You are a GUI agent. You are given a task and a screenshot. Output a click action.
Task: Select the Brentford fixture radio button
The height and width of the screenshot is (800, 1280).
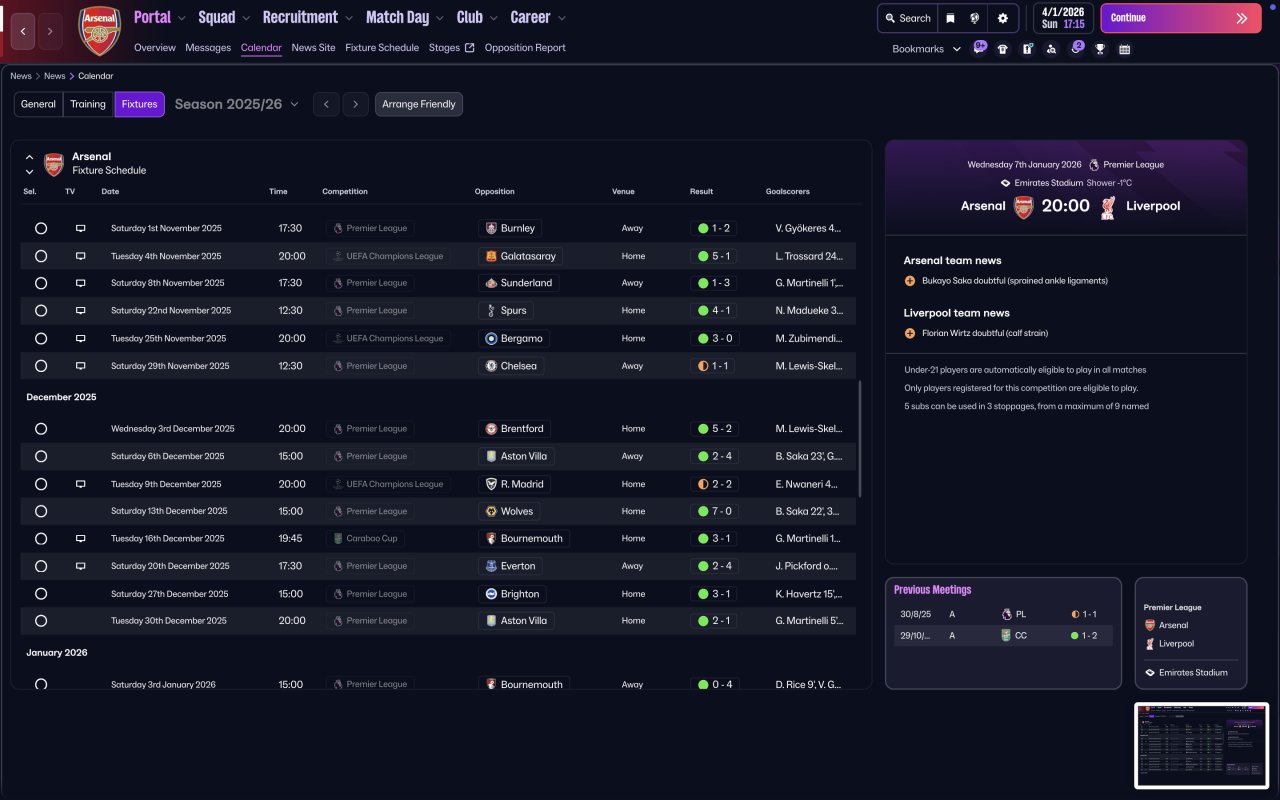41,429
